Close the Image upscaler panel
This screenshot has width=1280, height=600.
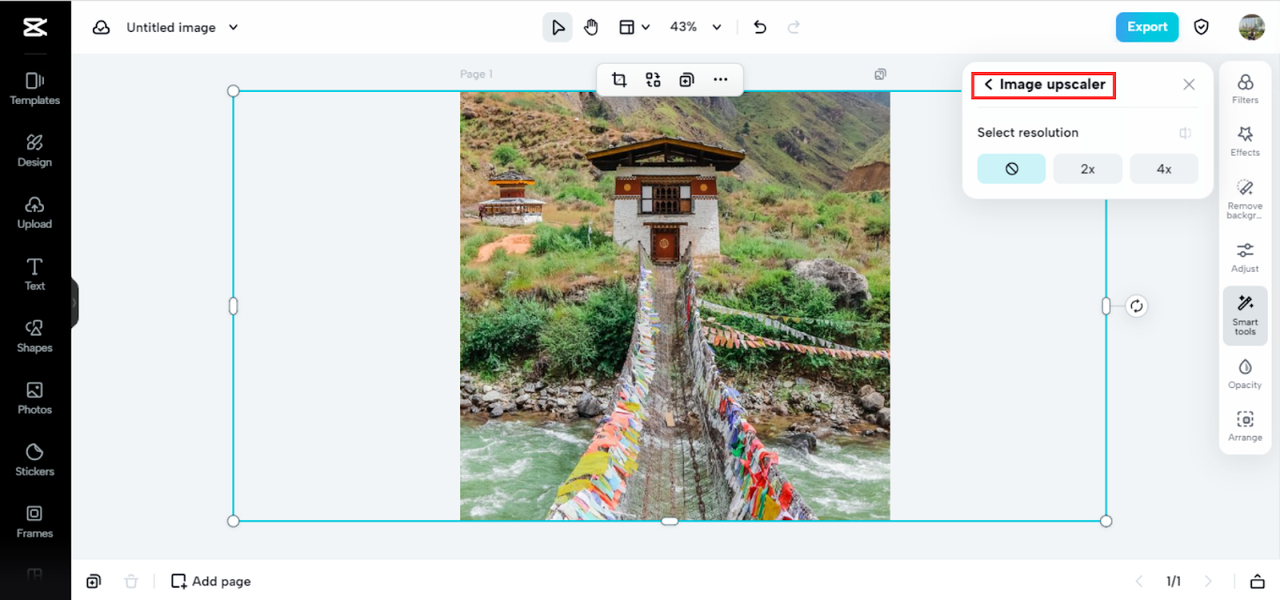[x=1189, y=85]
